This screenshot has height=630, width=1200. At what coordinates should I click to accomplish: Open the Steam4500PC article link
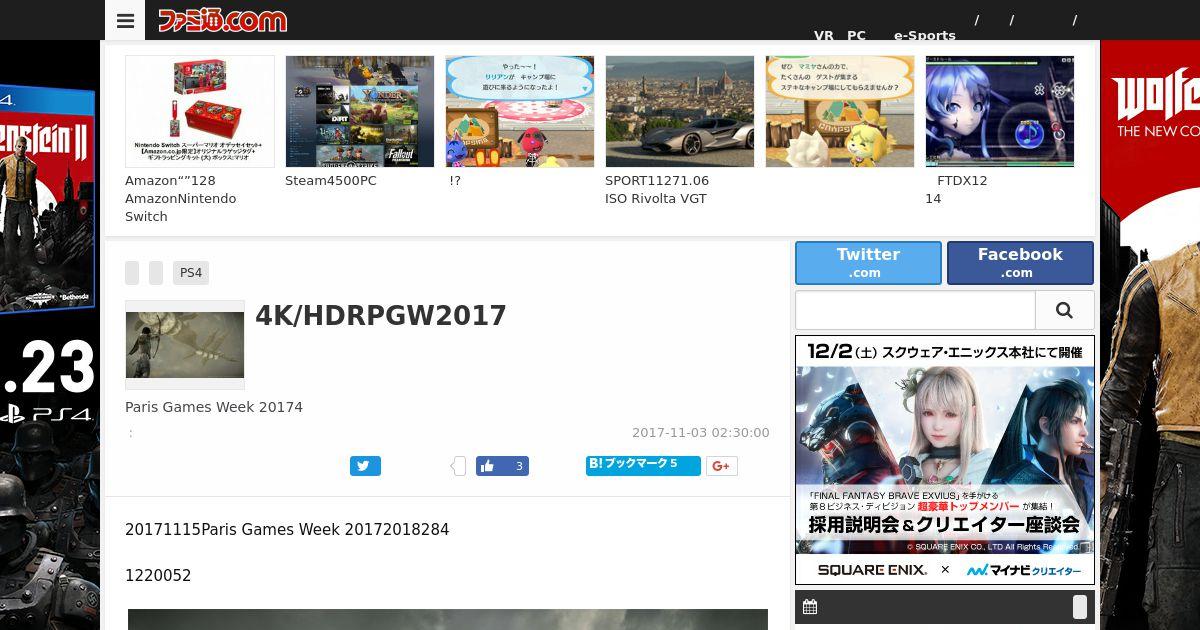pyautogui.click(x=331, y=181)
